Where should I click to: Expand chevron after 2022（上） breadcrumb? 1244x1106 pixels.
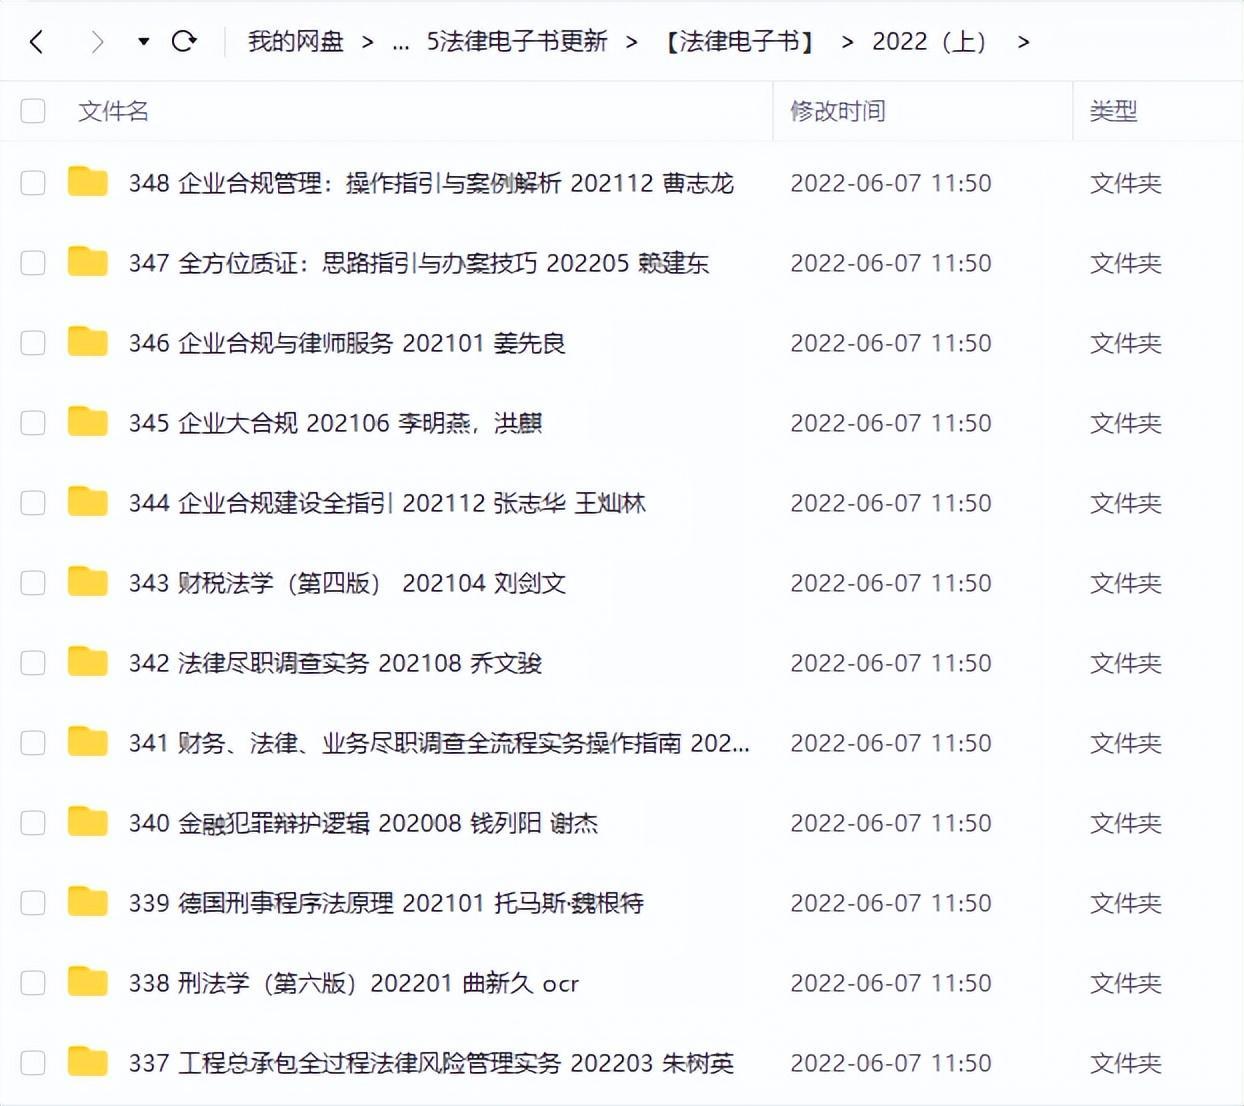[1023, 42]
